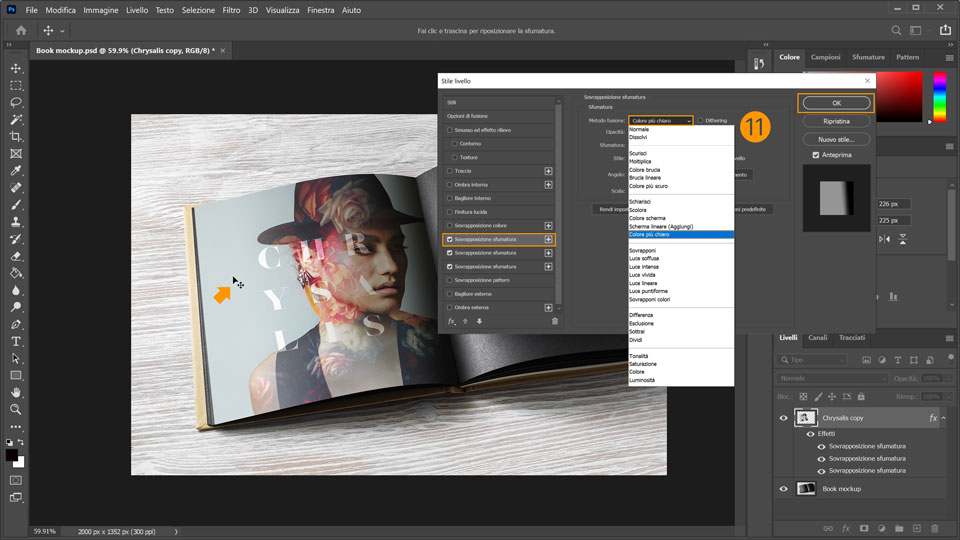Select the Pen tool
Screen dimensions: 960x540
coord(16,324)
